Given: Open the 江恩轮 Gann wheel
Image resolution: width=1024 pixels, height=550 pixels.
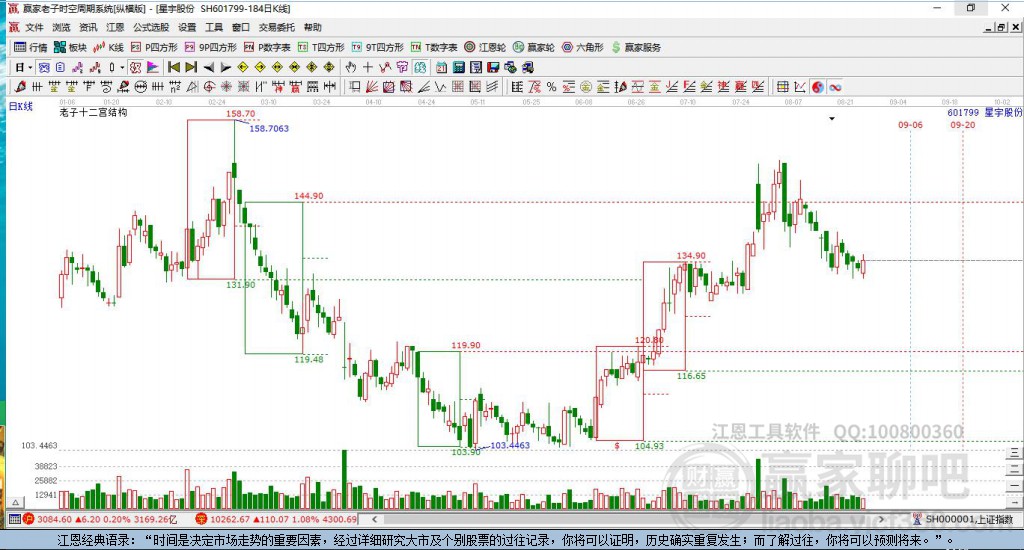Looking at the screenshot, I should point(485,47).
